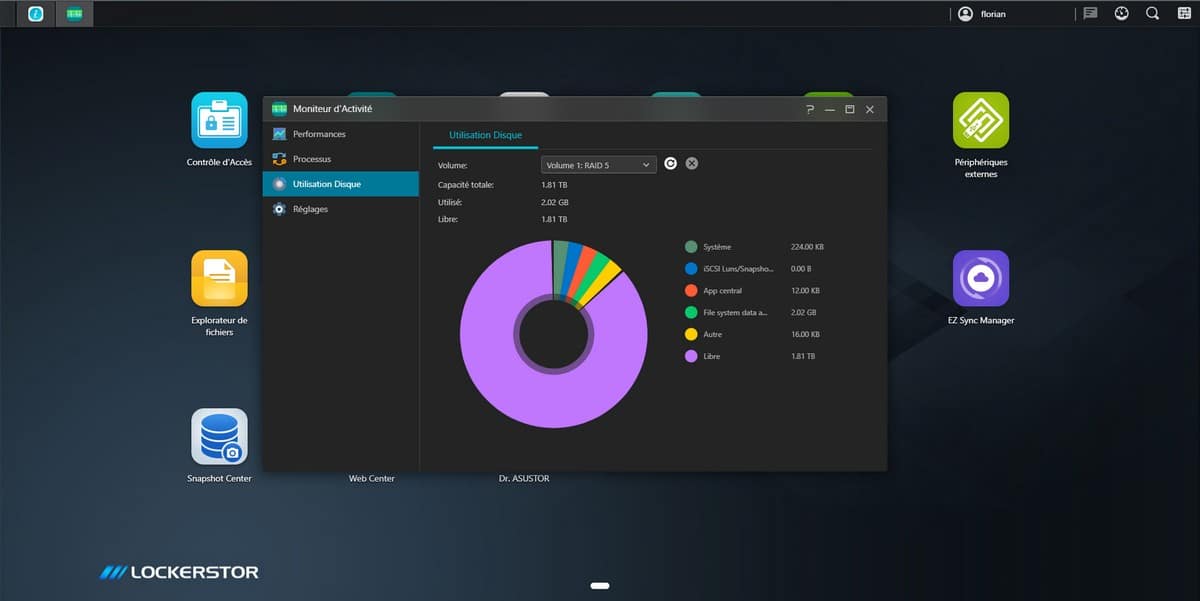Open the hamburger menu in top bar
Screen dimensions: 1200x601
pyautogui.click(x=1182, y=14)
